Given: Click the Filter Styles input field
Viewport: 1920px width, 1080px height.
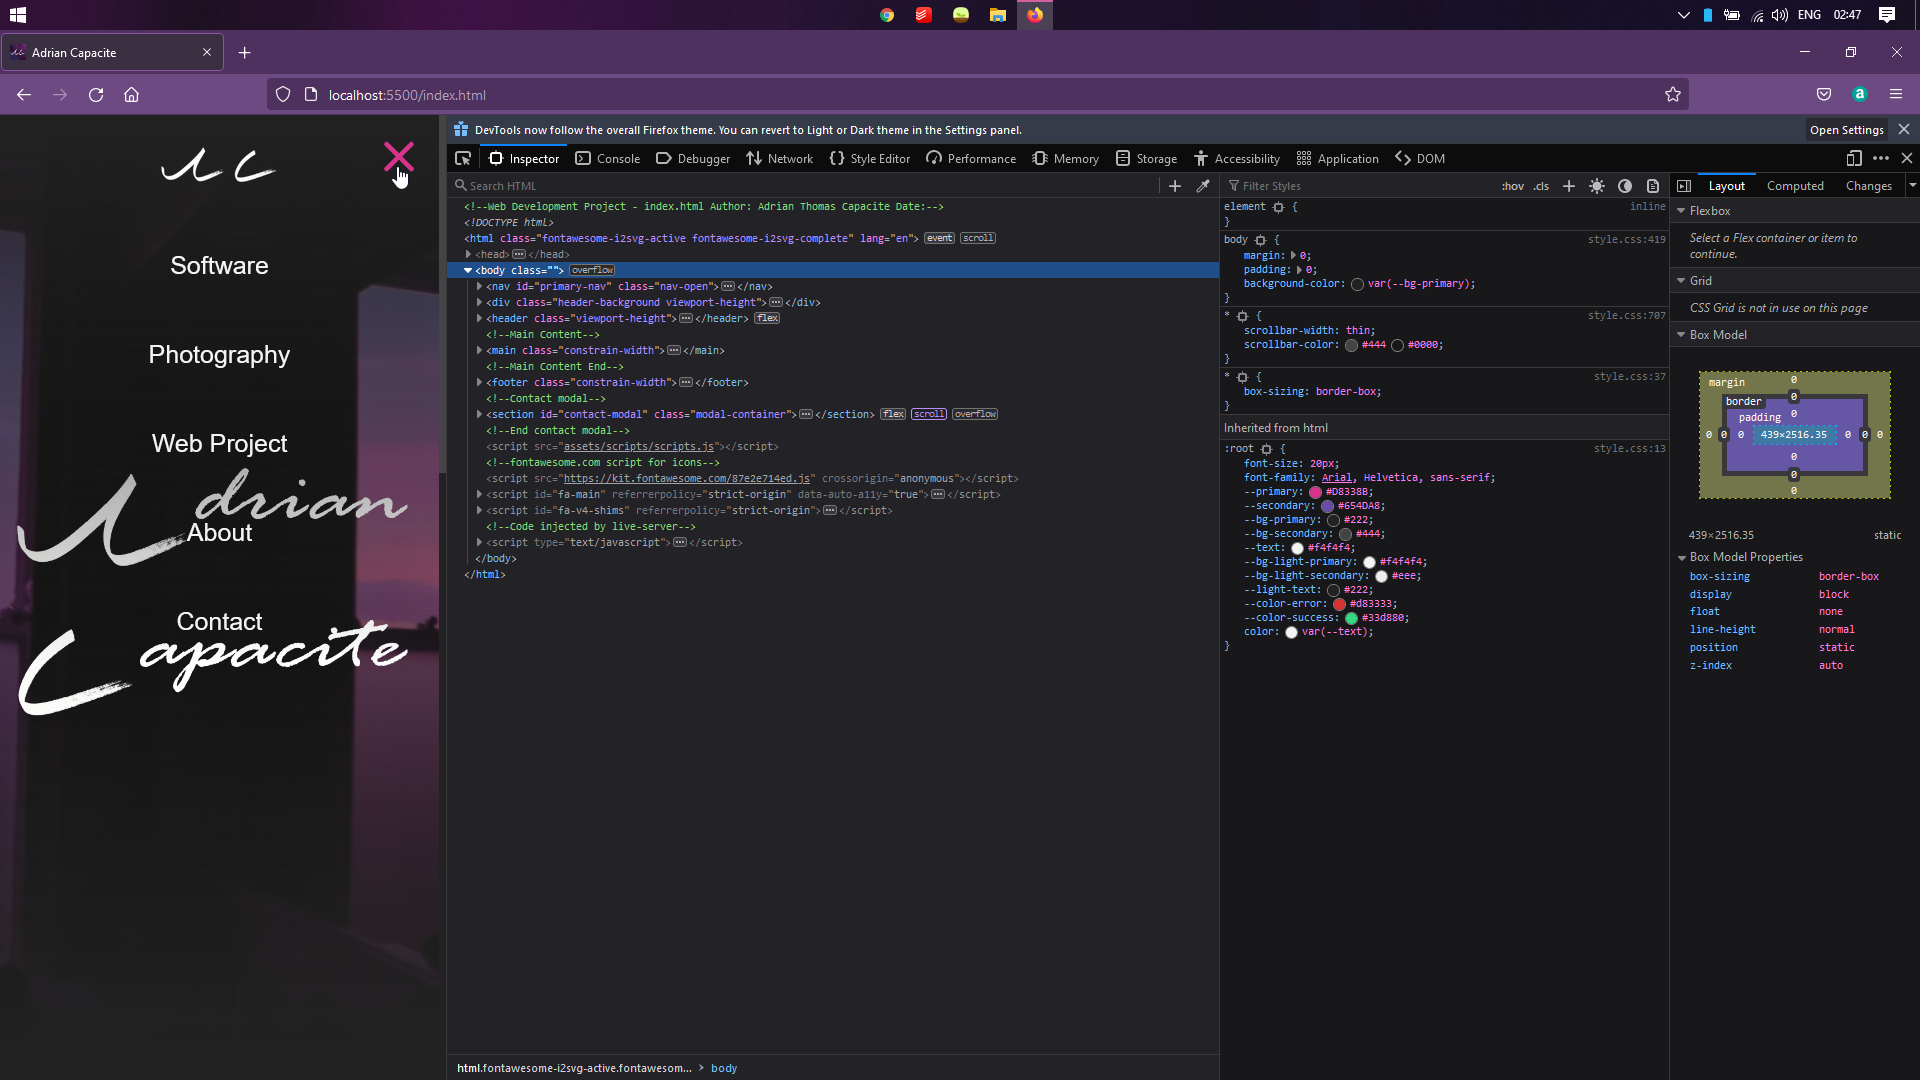Looking at the screenshot, I should coord(1360,186).
